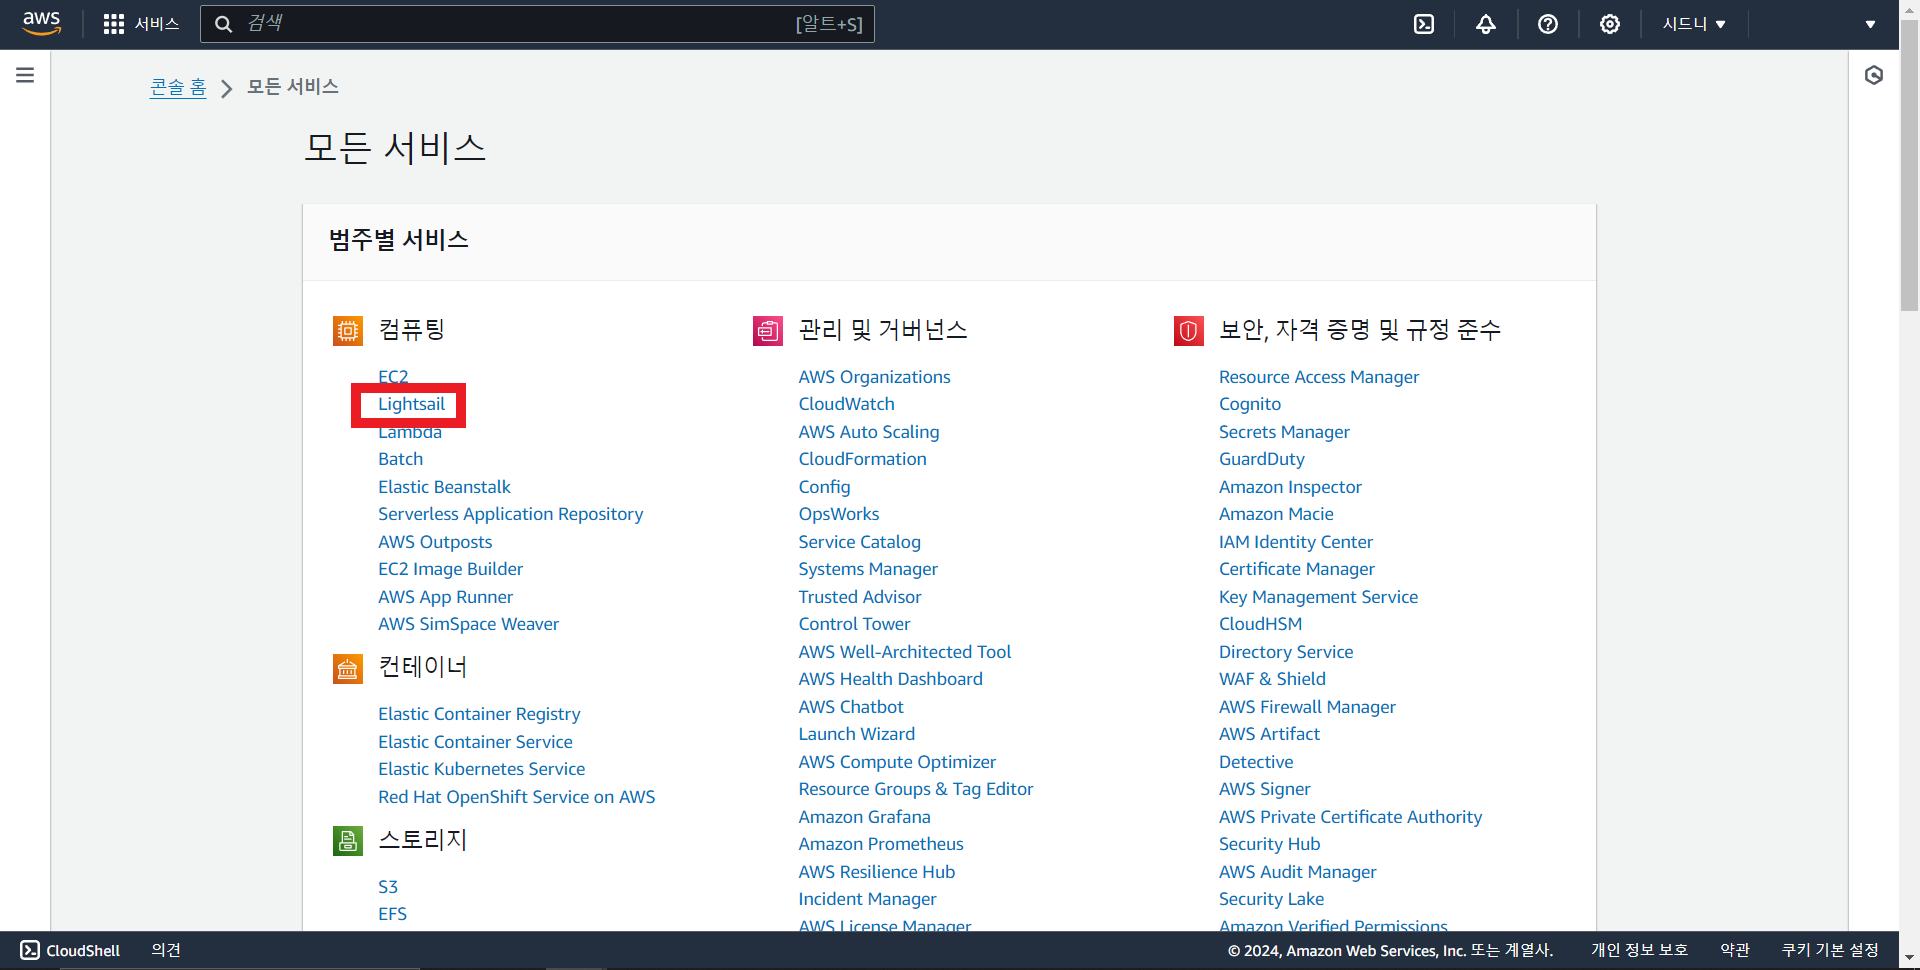Open the notifications bell icon

pyautogui.click(x=1486, y=24)
